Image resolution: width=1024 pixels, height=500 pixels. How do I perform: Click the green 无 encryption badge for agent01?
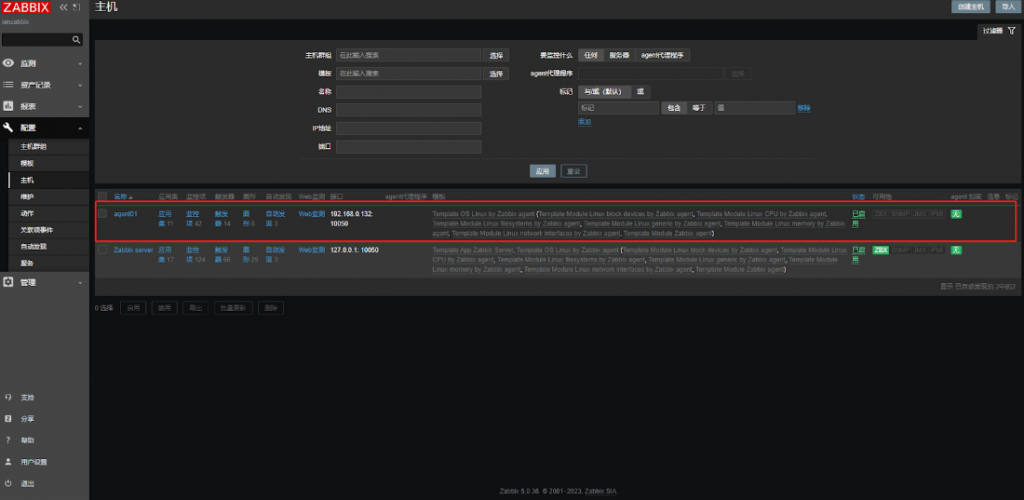tap(956, 214)
